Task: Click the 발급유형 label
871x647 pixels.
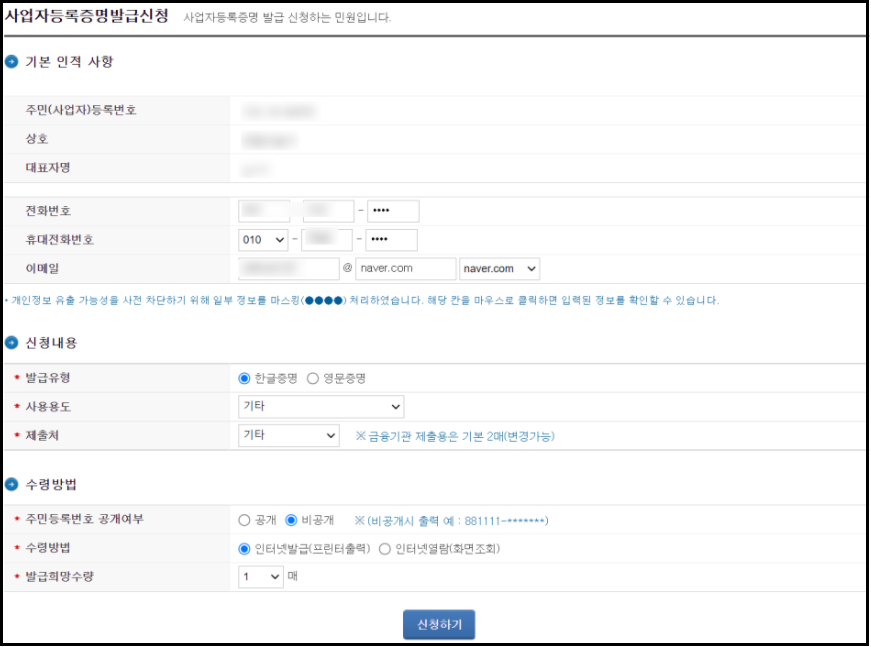Action: [x=48, y=378]
